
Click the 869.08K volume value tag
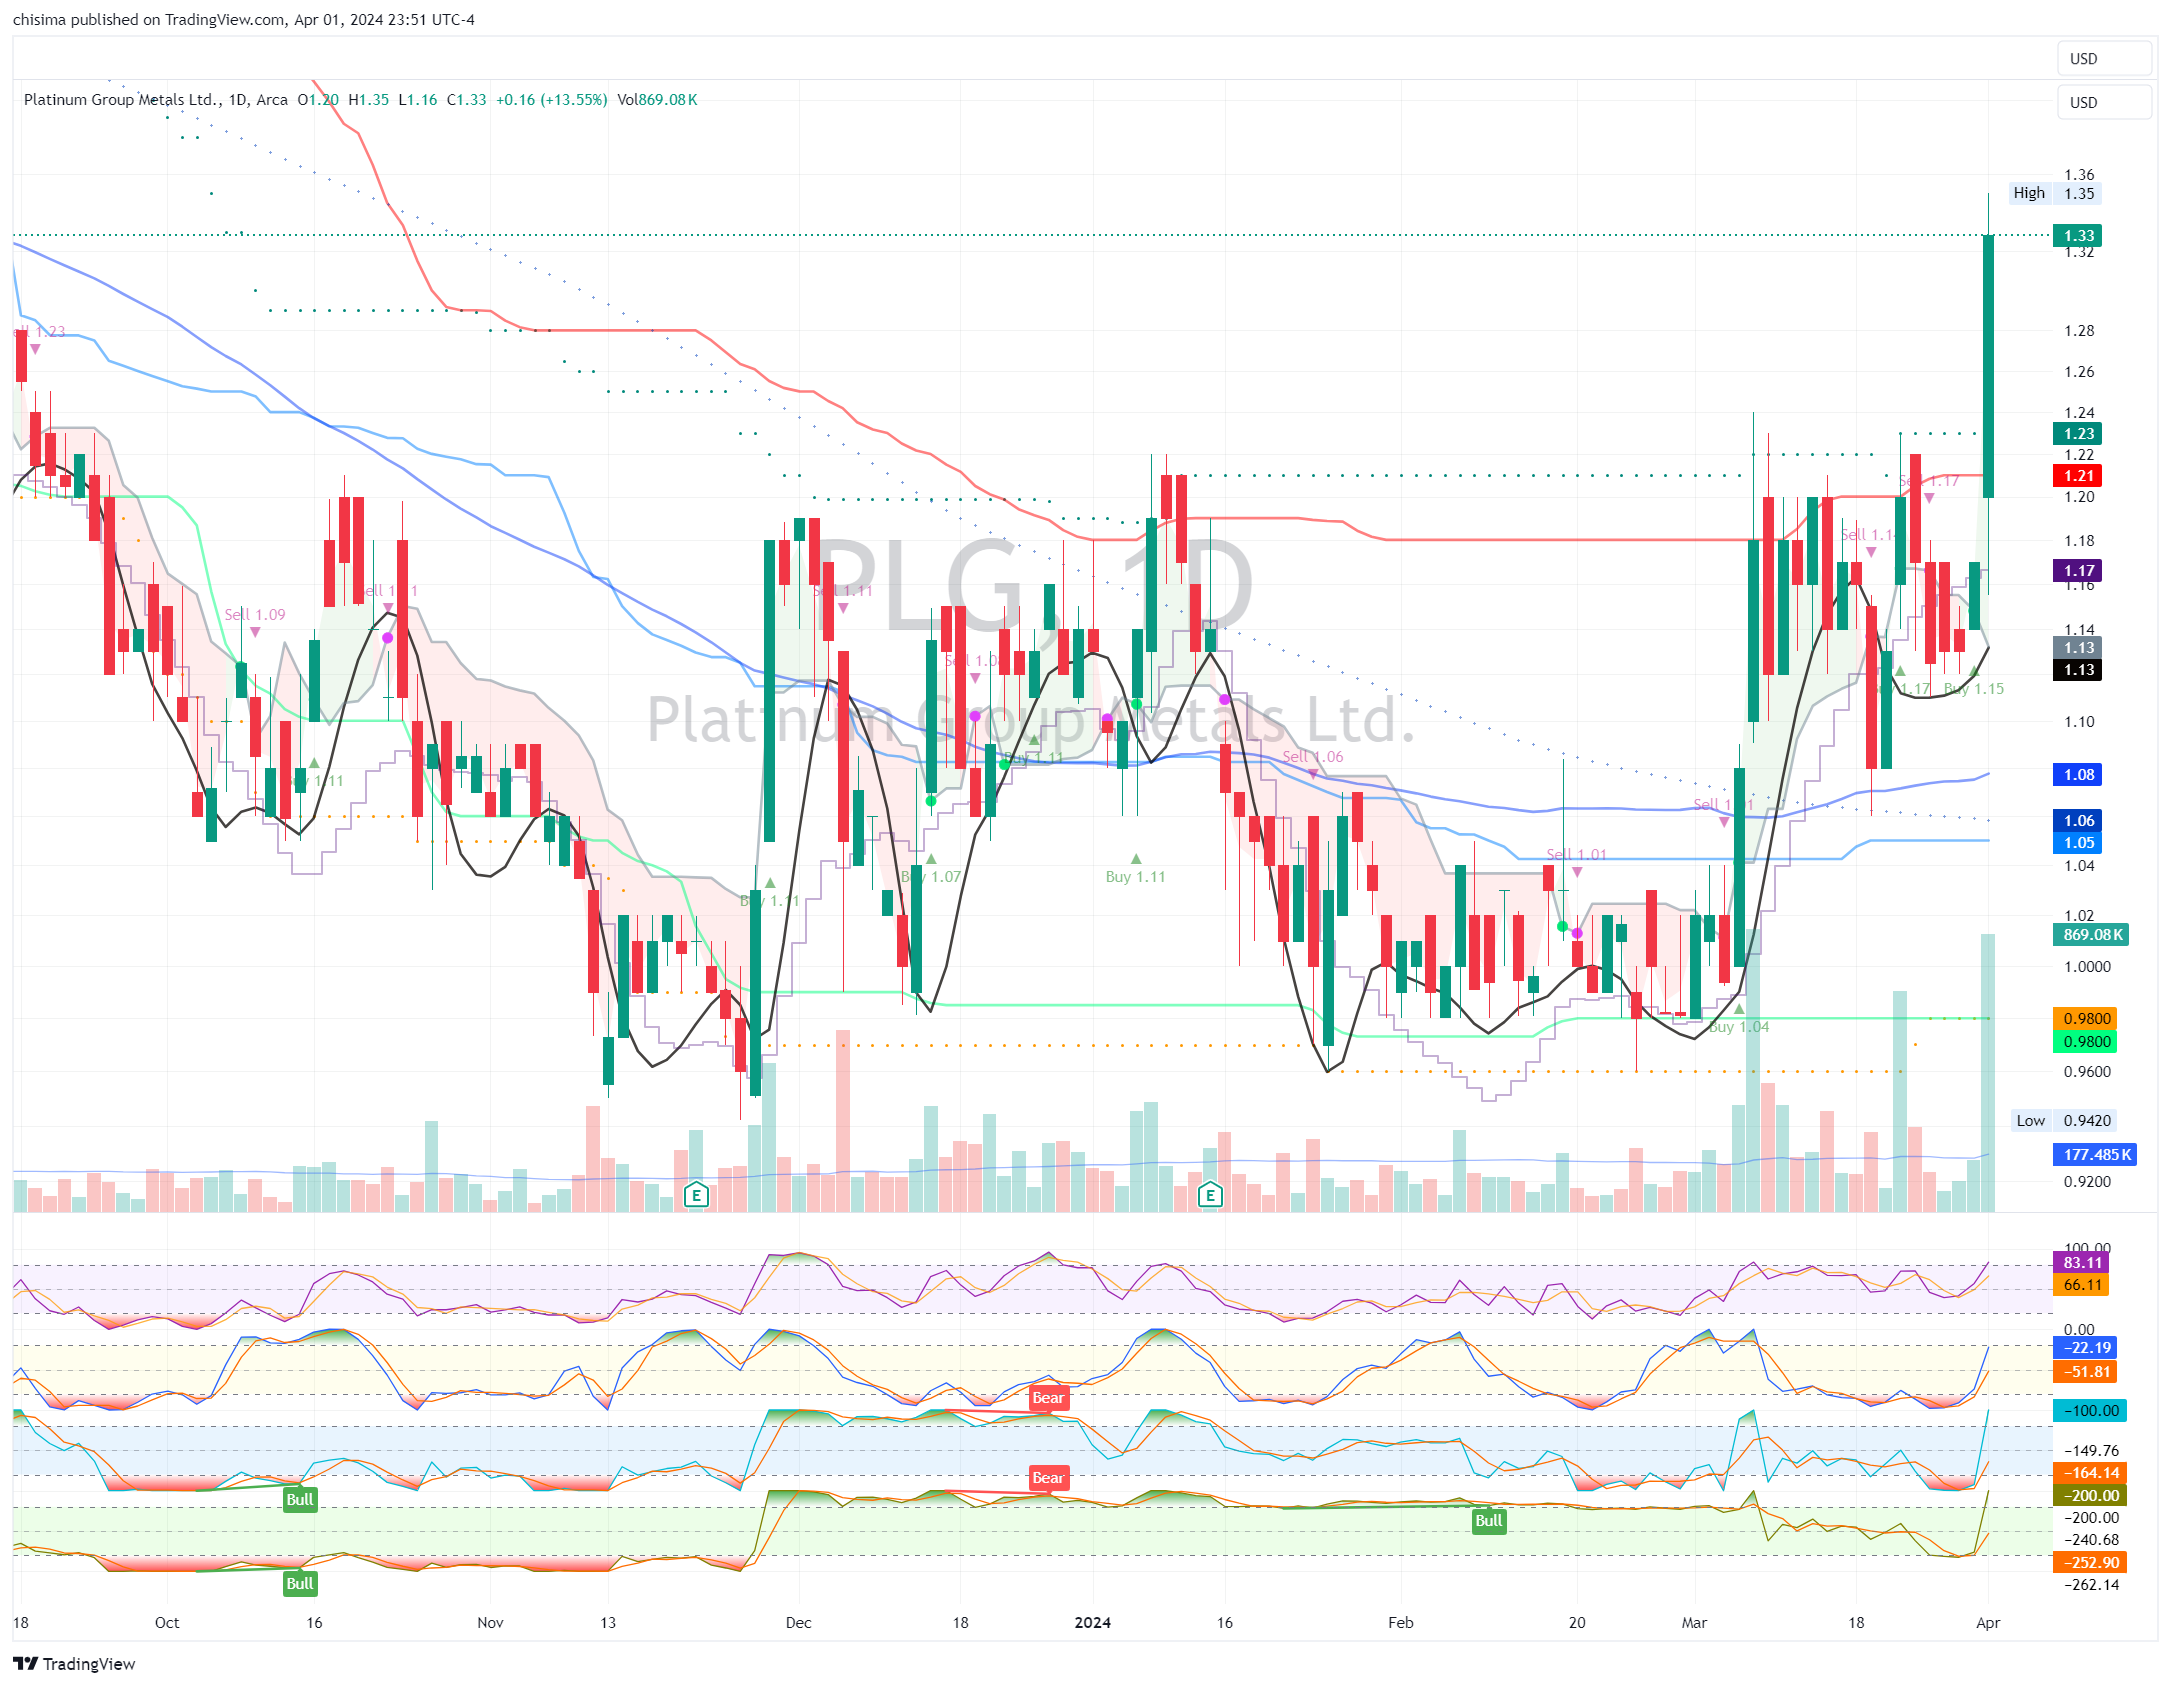click(2092, 935)
